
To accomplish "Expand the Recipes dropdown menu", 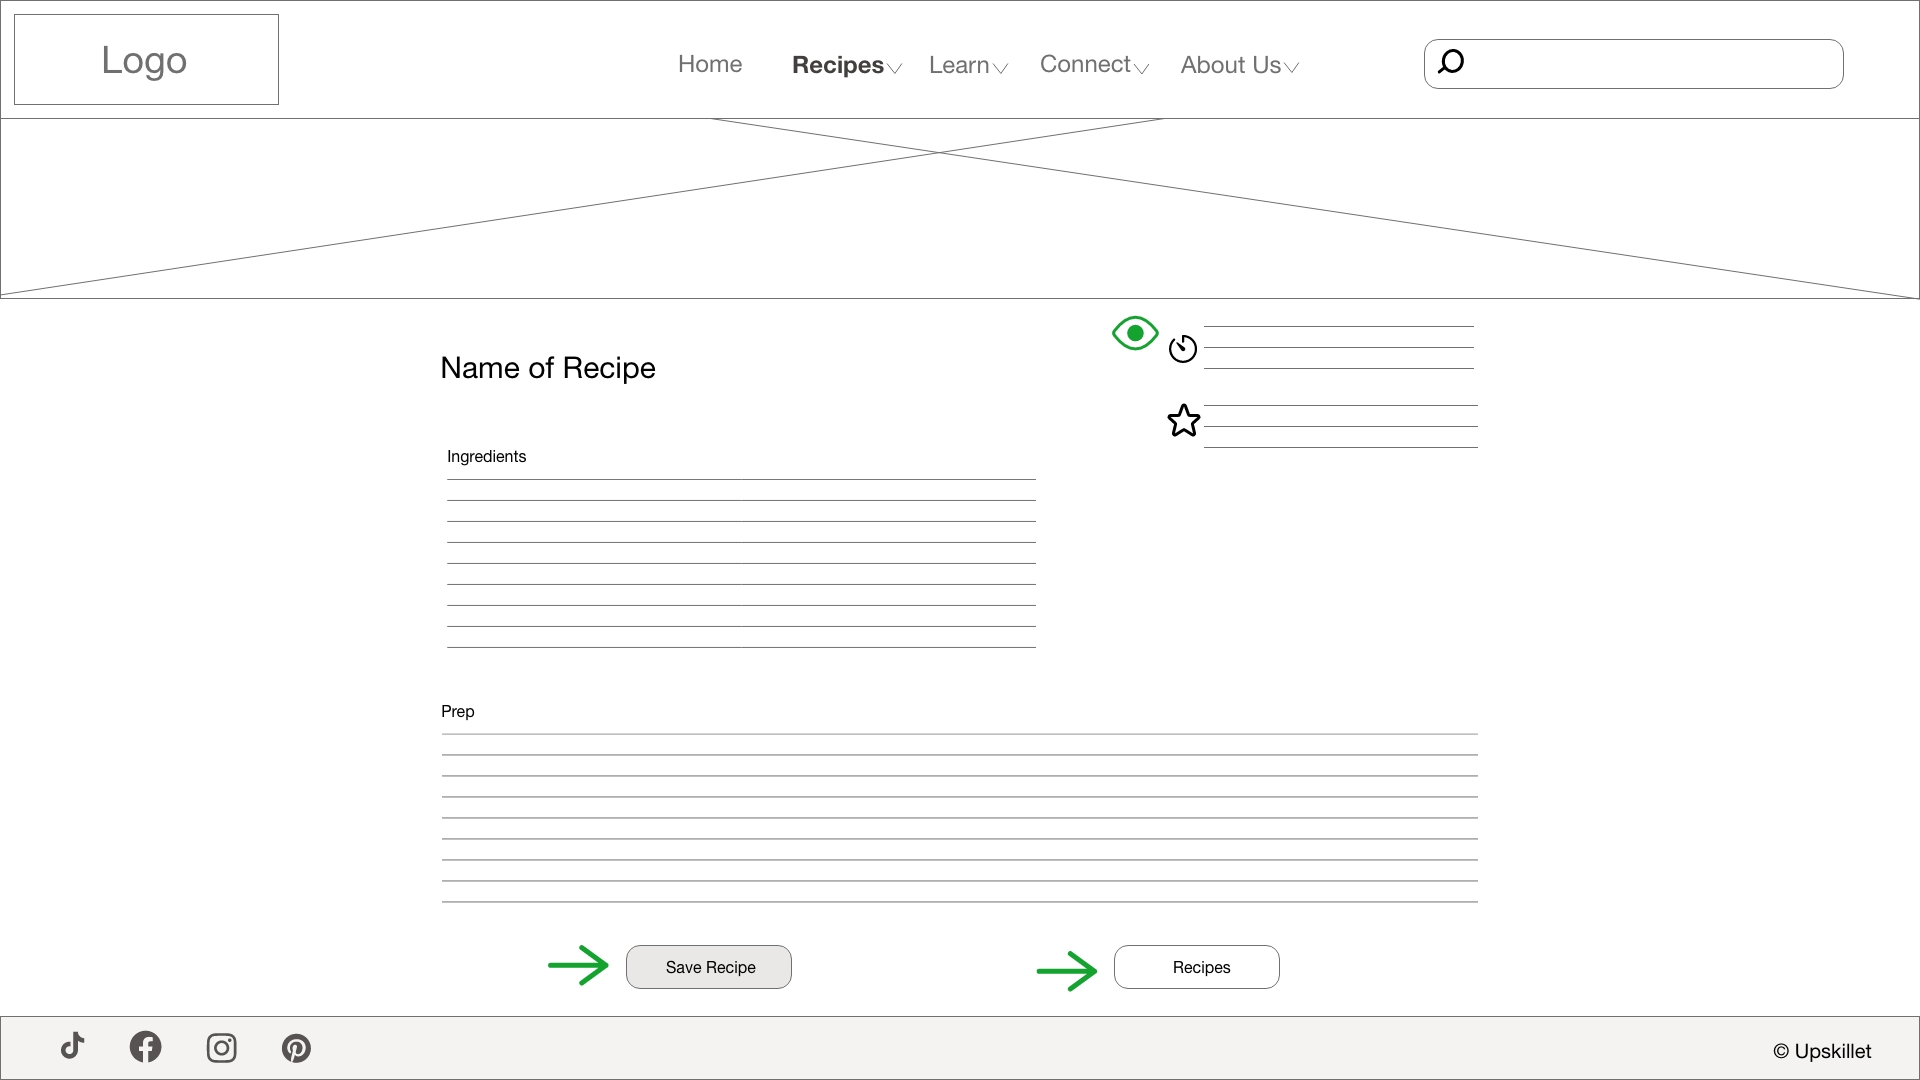I will [x=840, y=64].
